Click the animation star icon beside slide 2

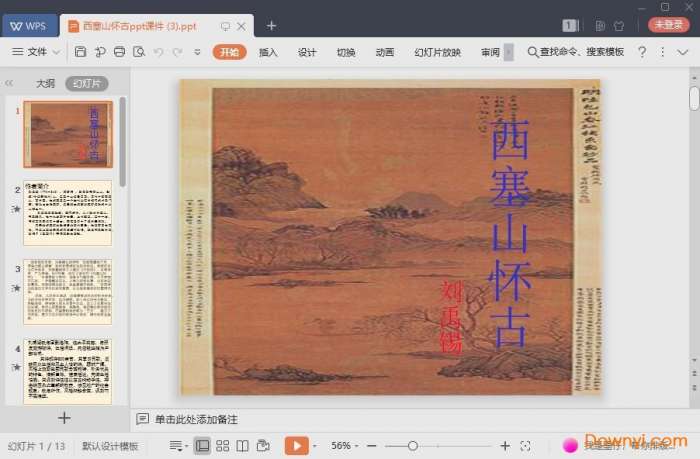[17, 209]
